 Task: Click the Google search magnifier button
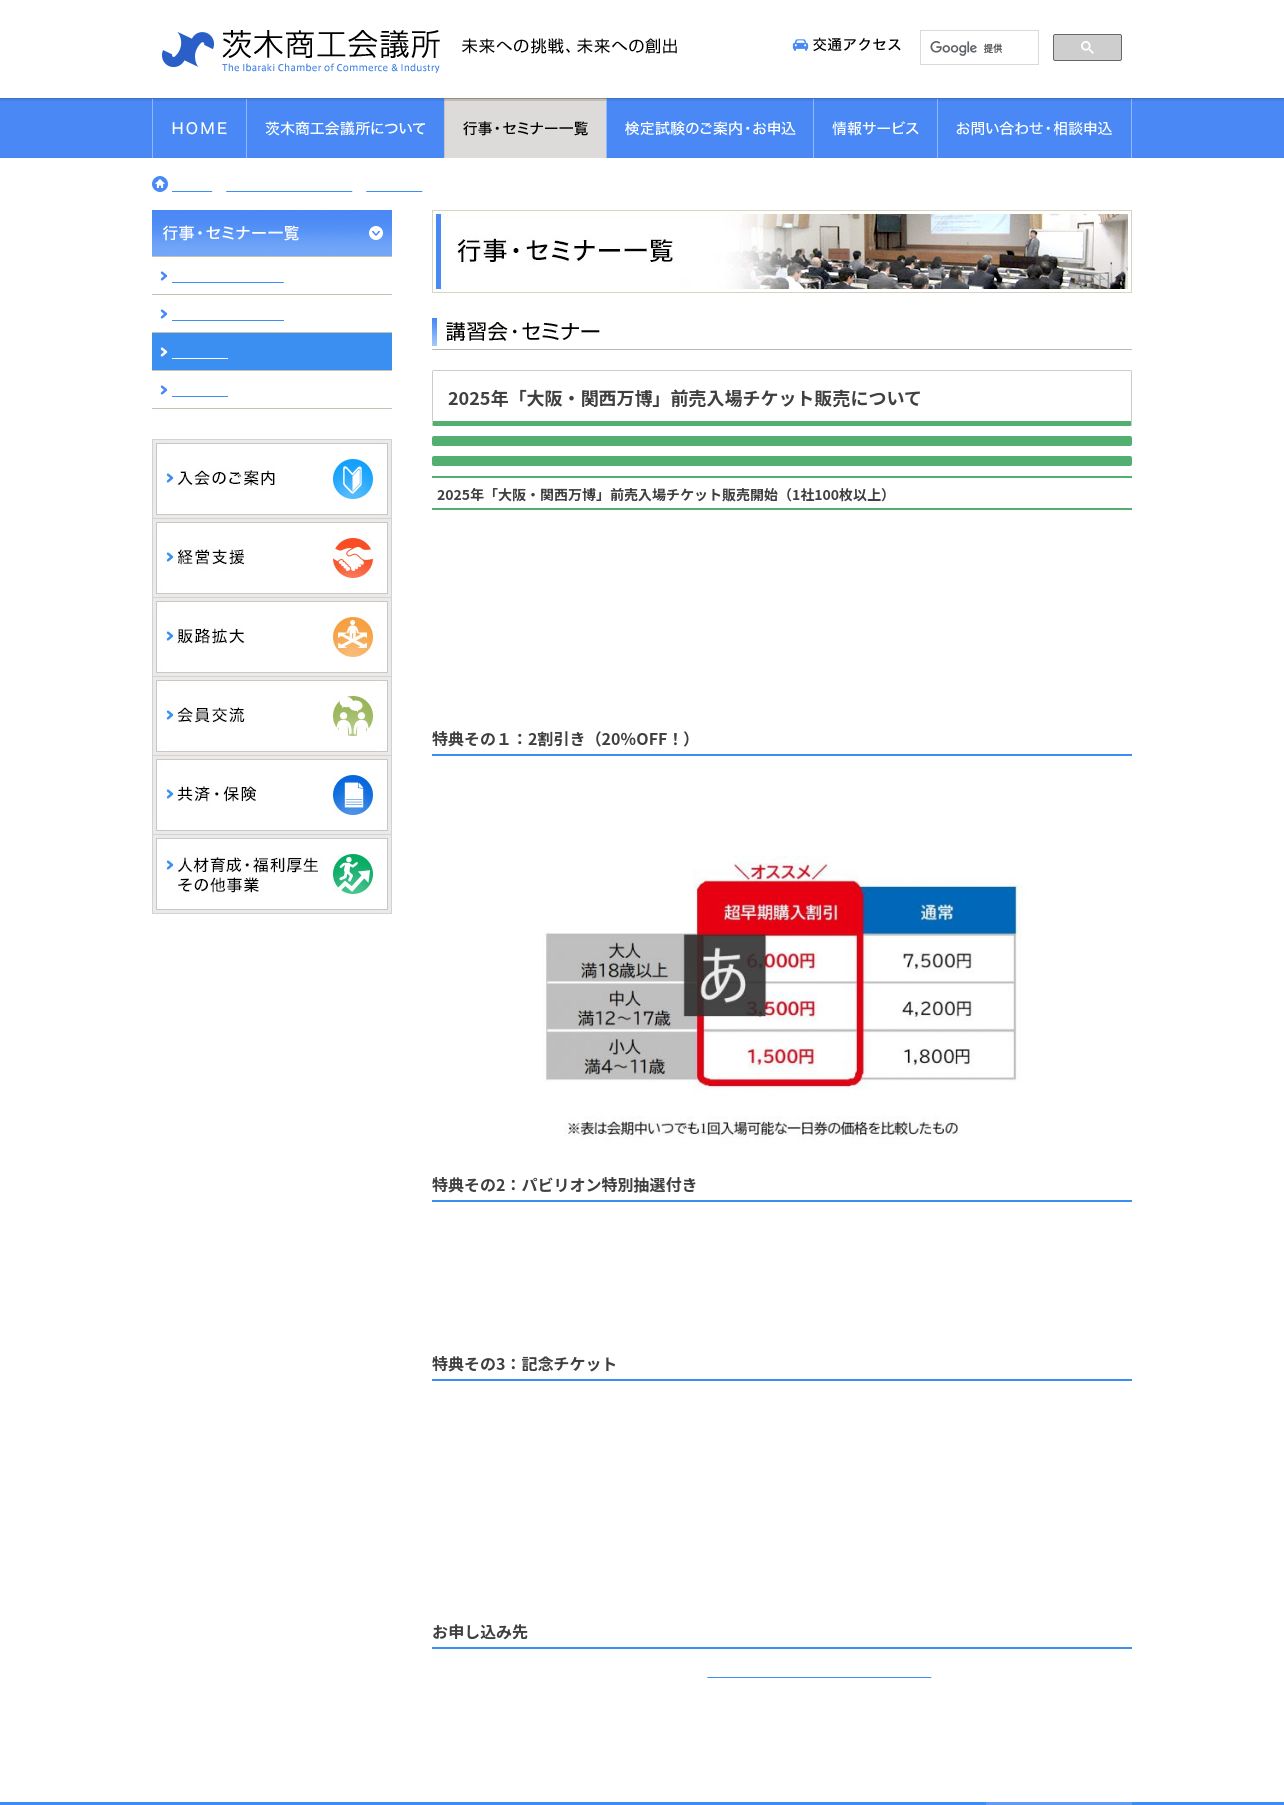click(1087, 47)
